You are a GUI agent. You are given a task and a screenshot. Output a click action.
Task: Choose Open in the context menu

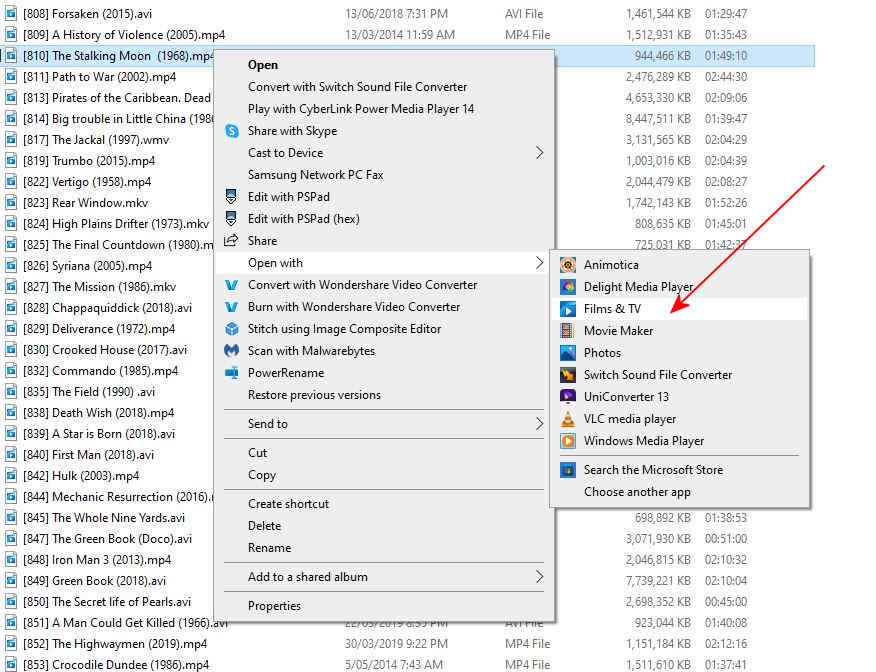(263, 65)
